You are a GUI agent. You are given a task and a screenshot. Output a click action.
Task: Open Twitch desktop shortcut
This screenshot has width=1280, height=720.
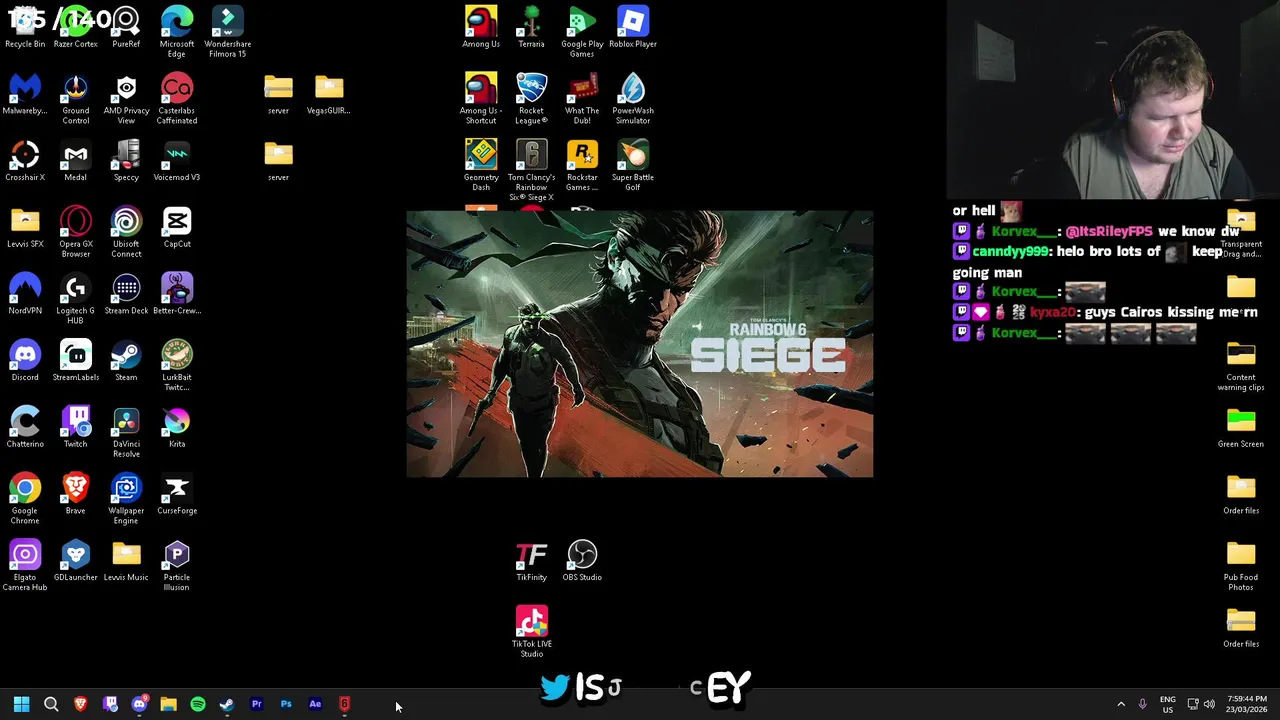click(x=76, y=428)
